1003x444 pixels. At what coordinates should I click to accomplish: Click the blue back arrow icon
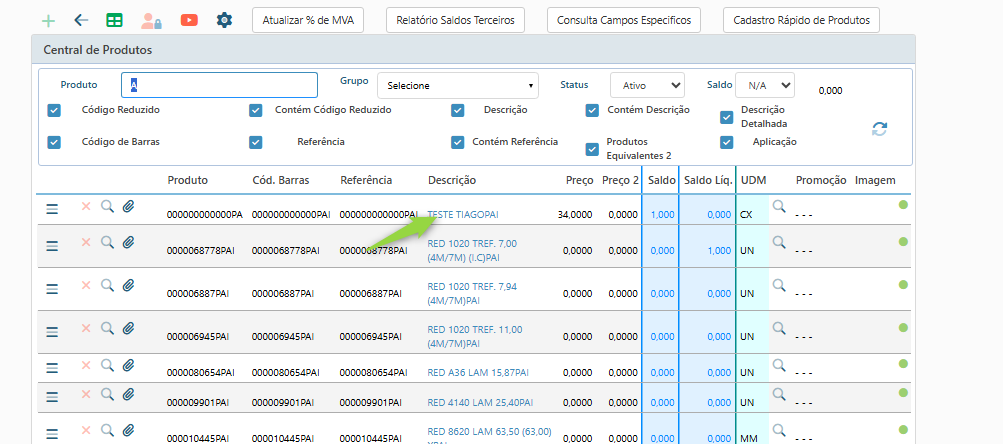(x=82, y=20)
